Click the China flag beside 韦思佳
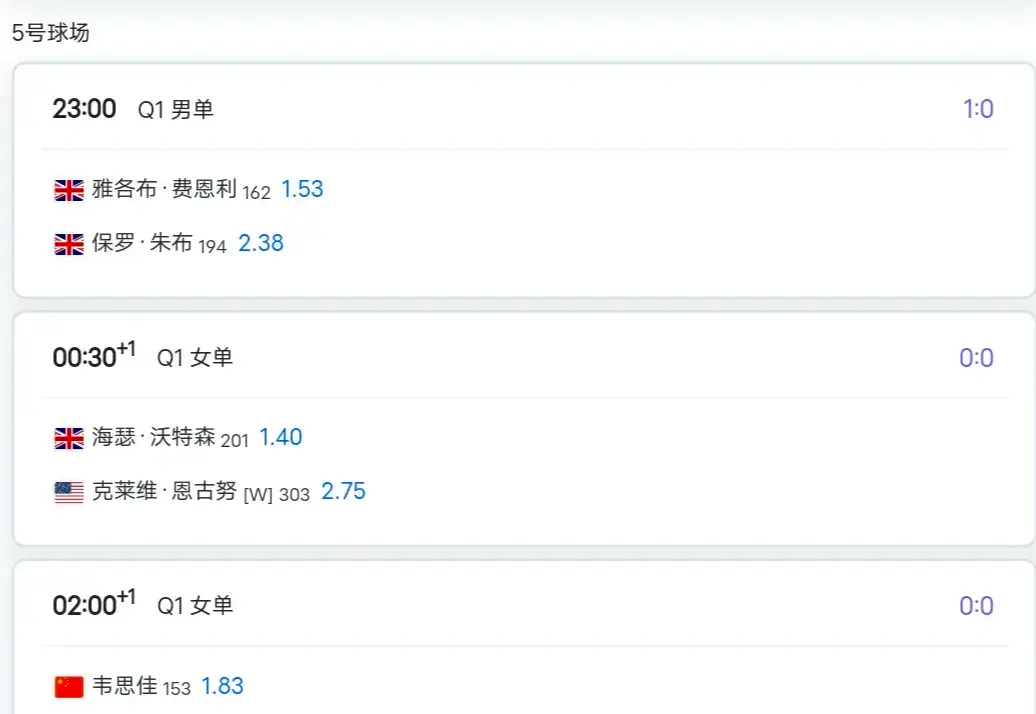This screenshot has height=714, width=1036. [x=69, y=687]
